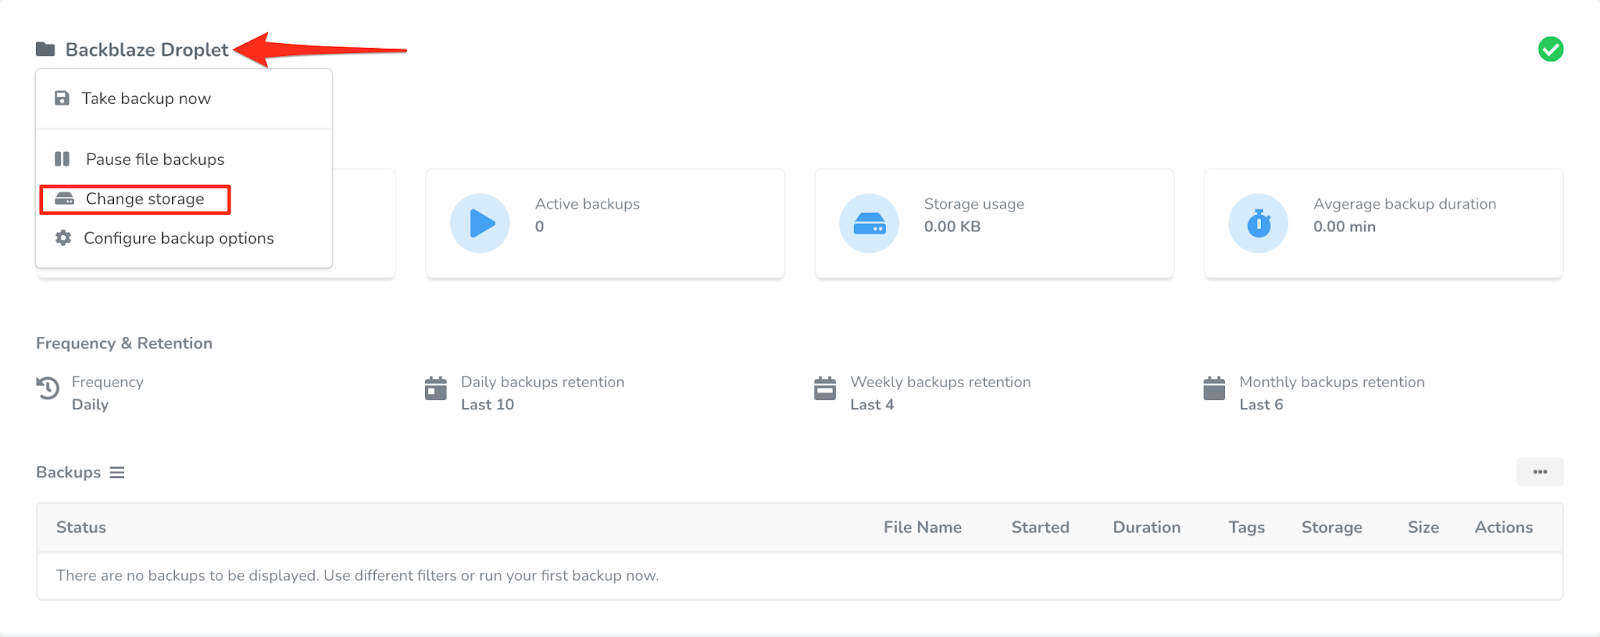The image size is (1600, 637).
Task: Click the Frequency & Retention heading
Action: point(124,343)
